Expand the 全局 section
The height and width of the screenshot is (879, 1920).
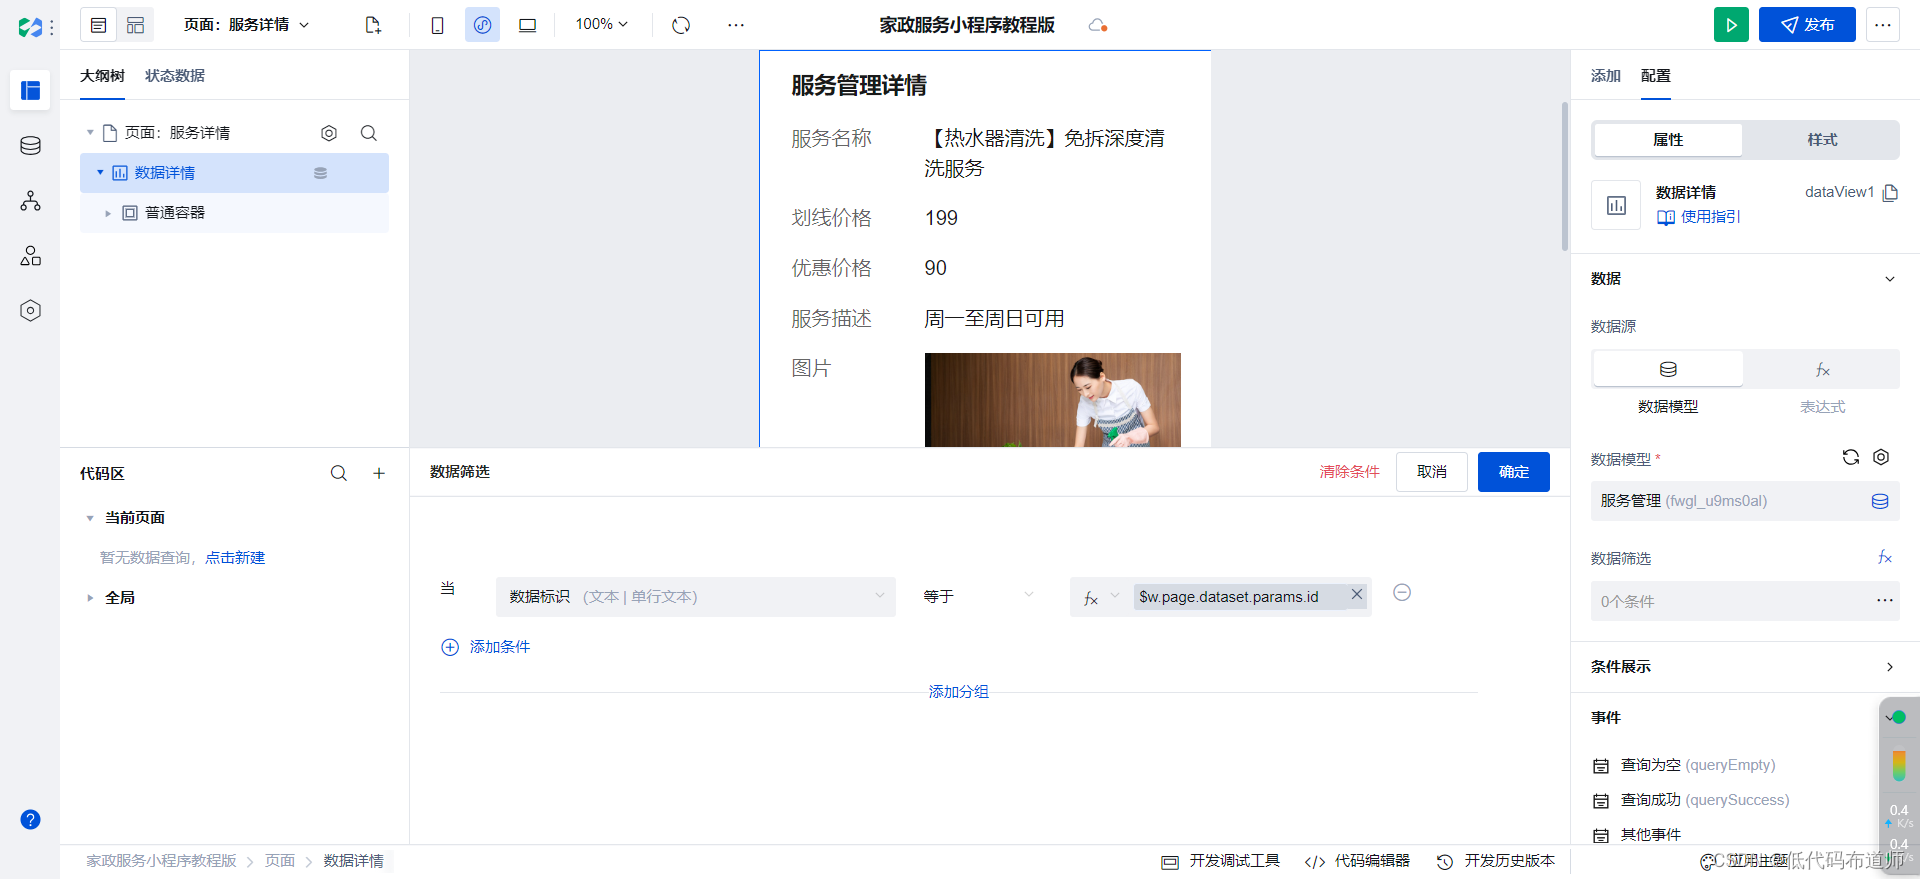(x=89, y=598)
